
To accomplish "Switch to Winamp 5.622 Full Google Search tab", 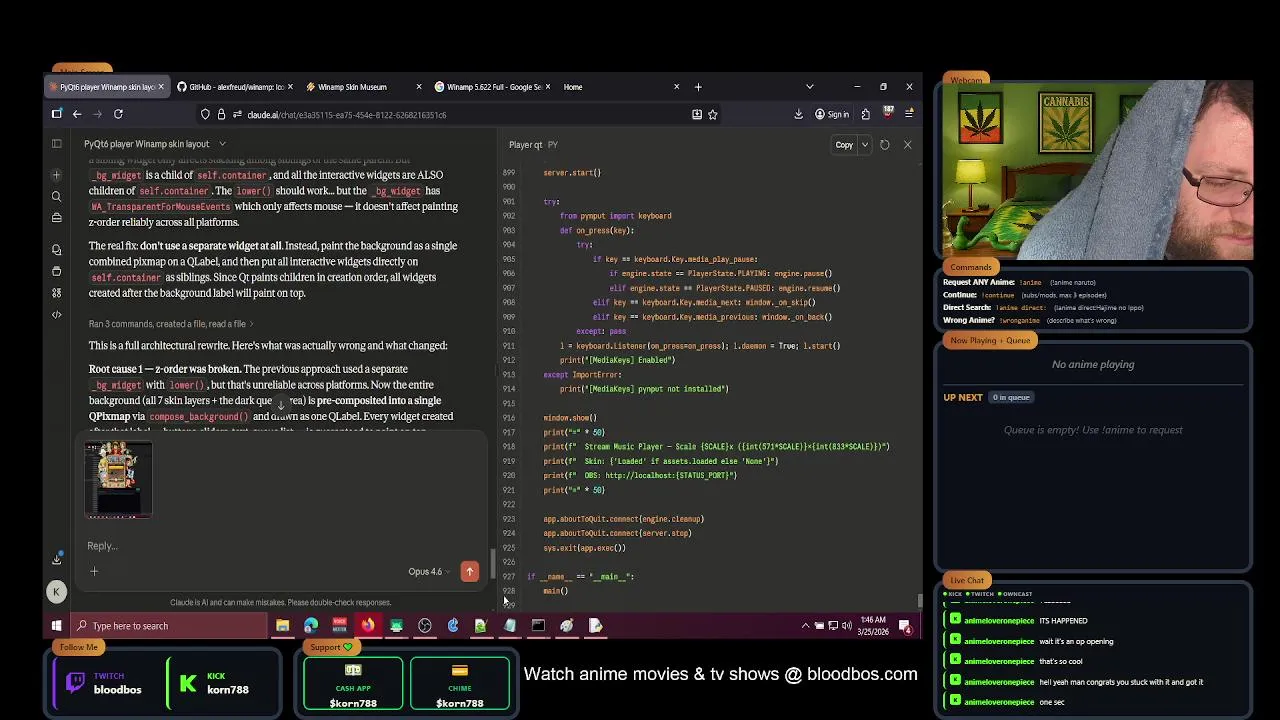I will (x=493, y=87).
